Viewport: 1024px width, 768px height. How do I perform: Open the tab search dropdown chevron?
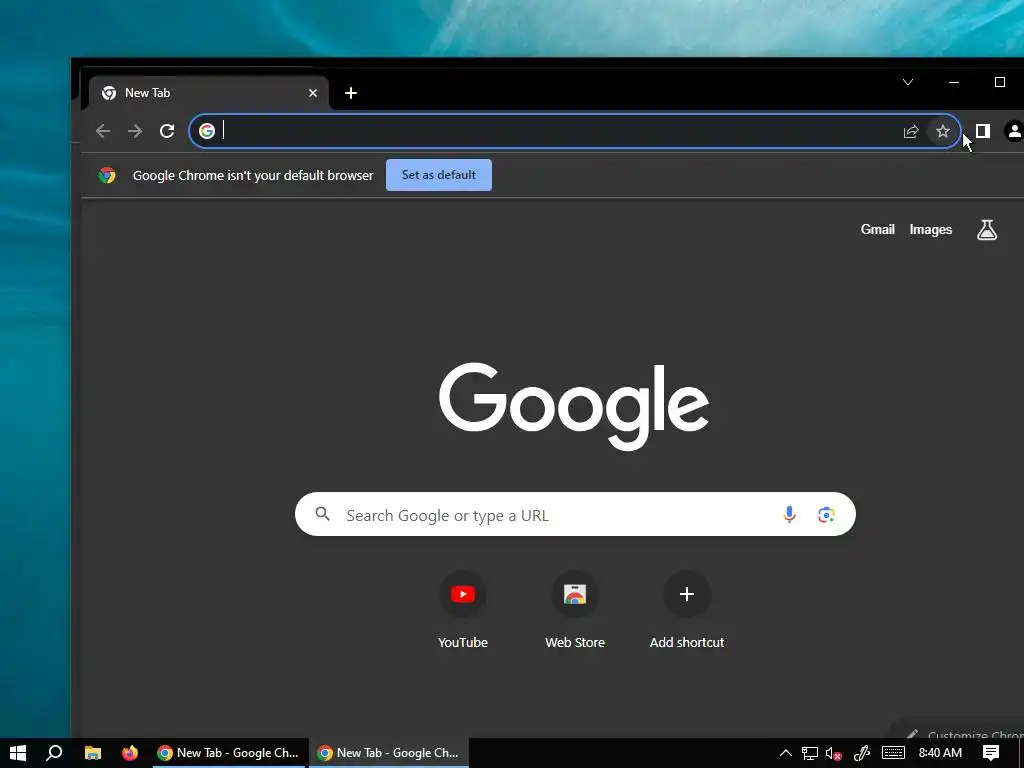point(908,82)
